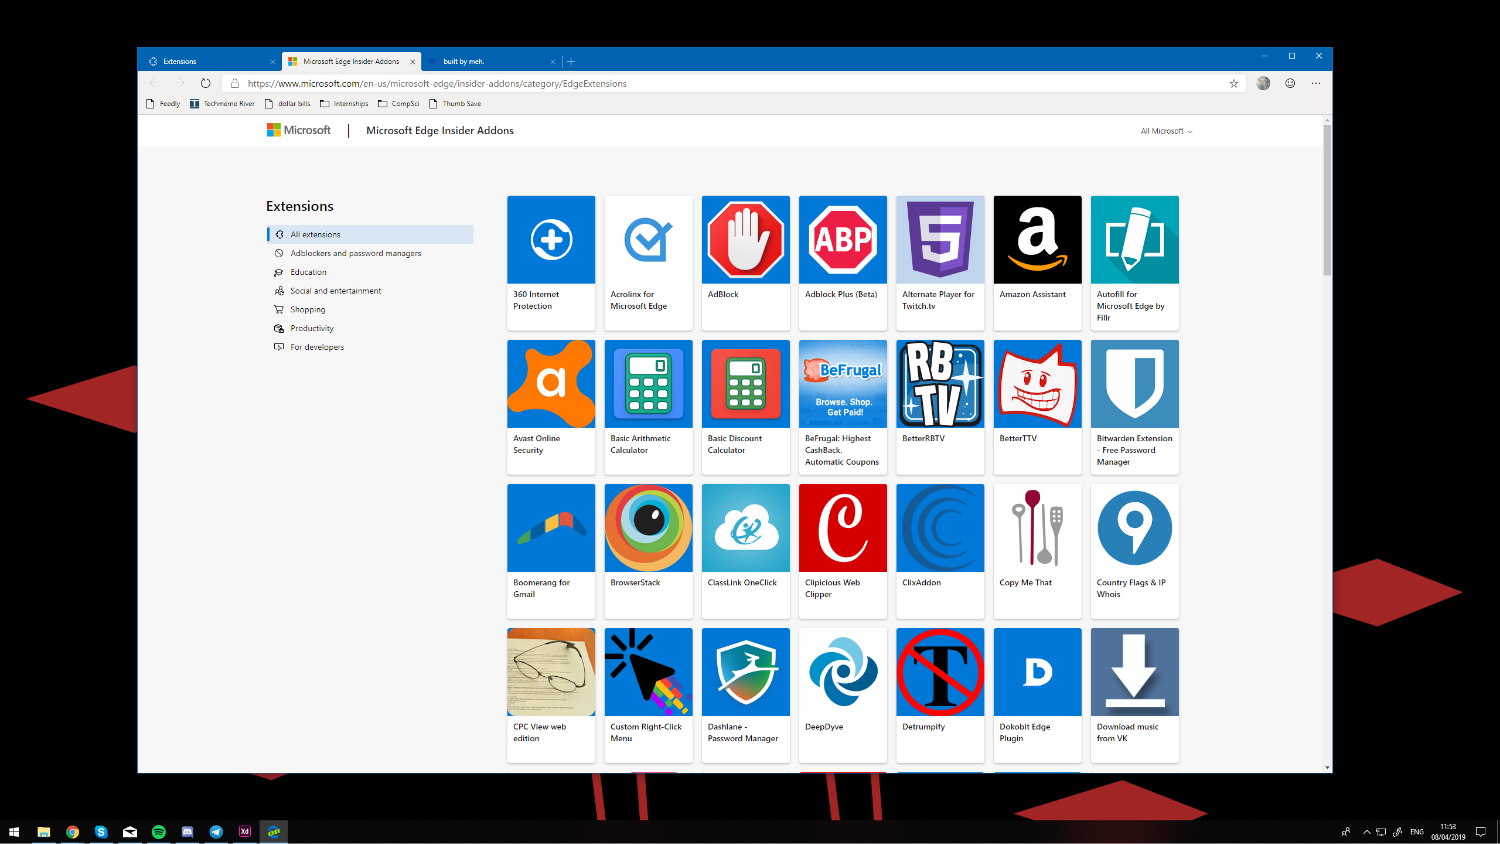The width and height of the screenshot is (1500, 844).
Task: Click the Microsoft logo link
Action: click(299, 131)
